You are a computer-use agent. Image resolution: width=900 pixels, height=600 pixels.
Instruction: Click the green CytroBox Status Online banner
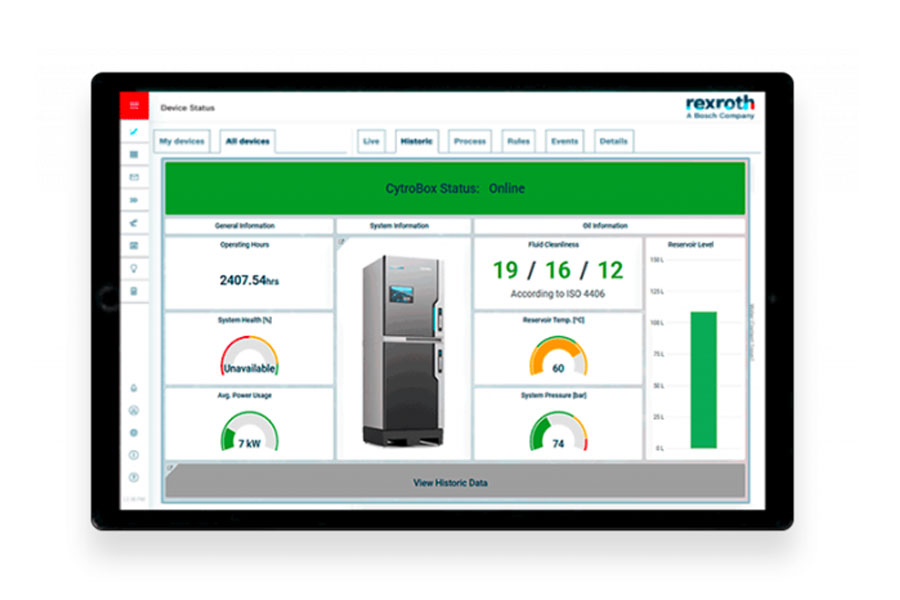point(455,188)
